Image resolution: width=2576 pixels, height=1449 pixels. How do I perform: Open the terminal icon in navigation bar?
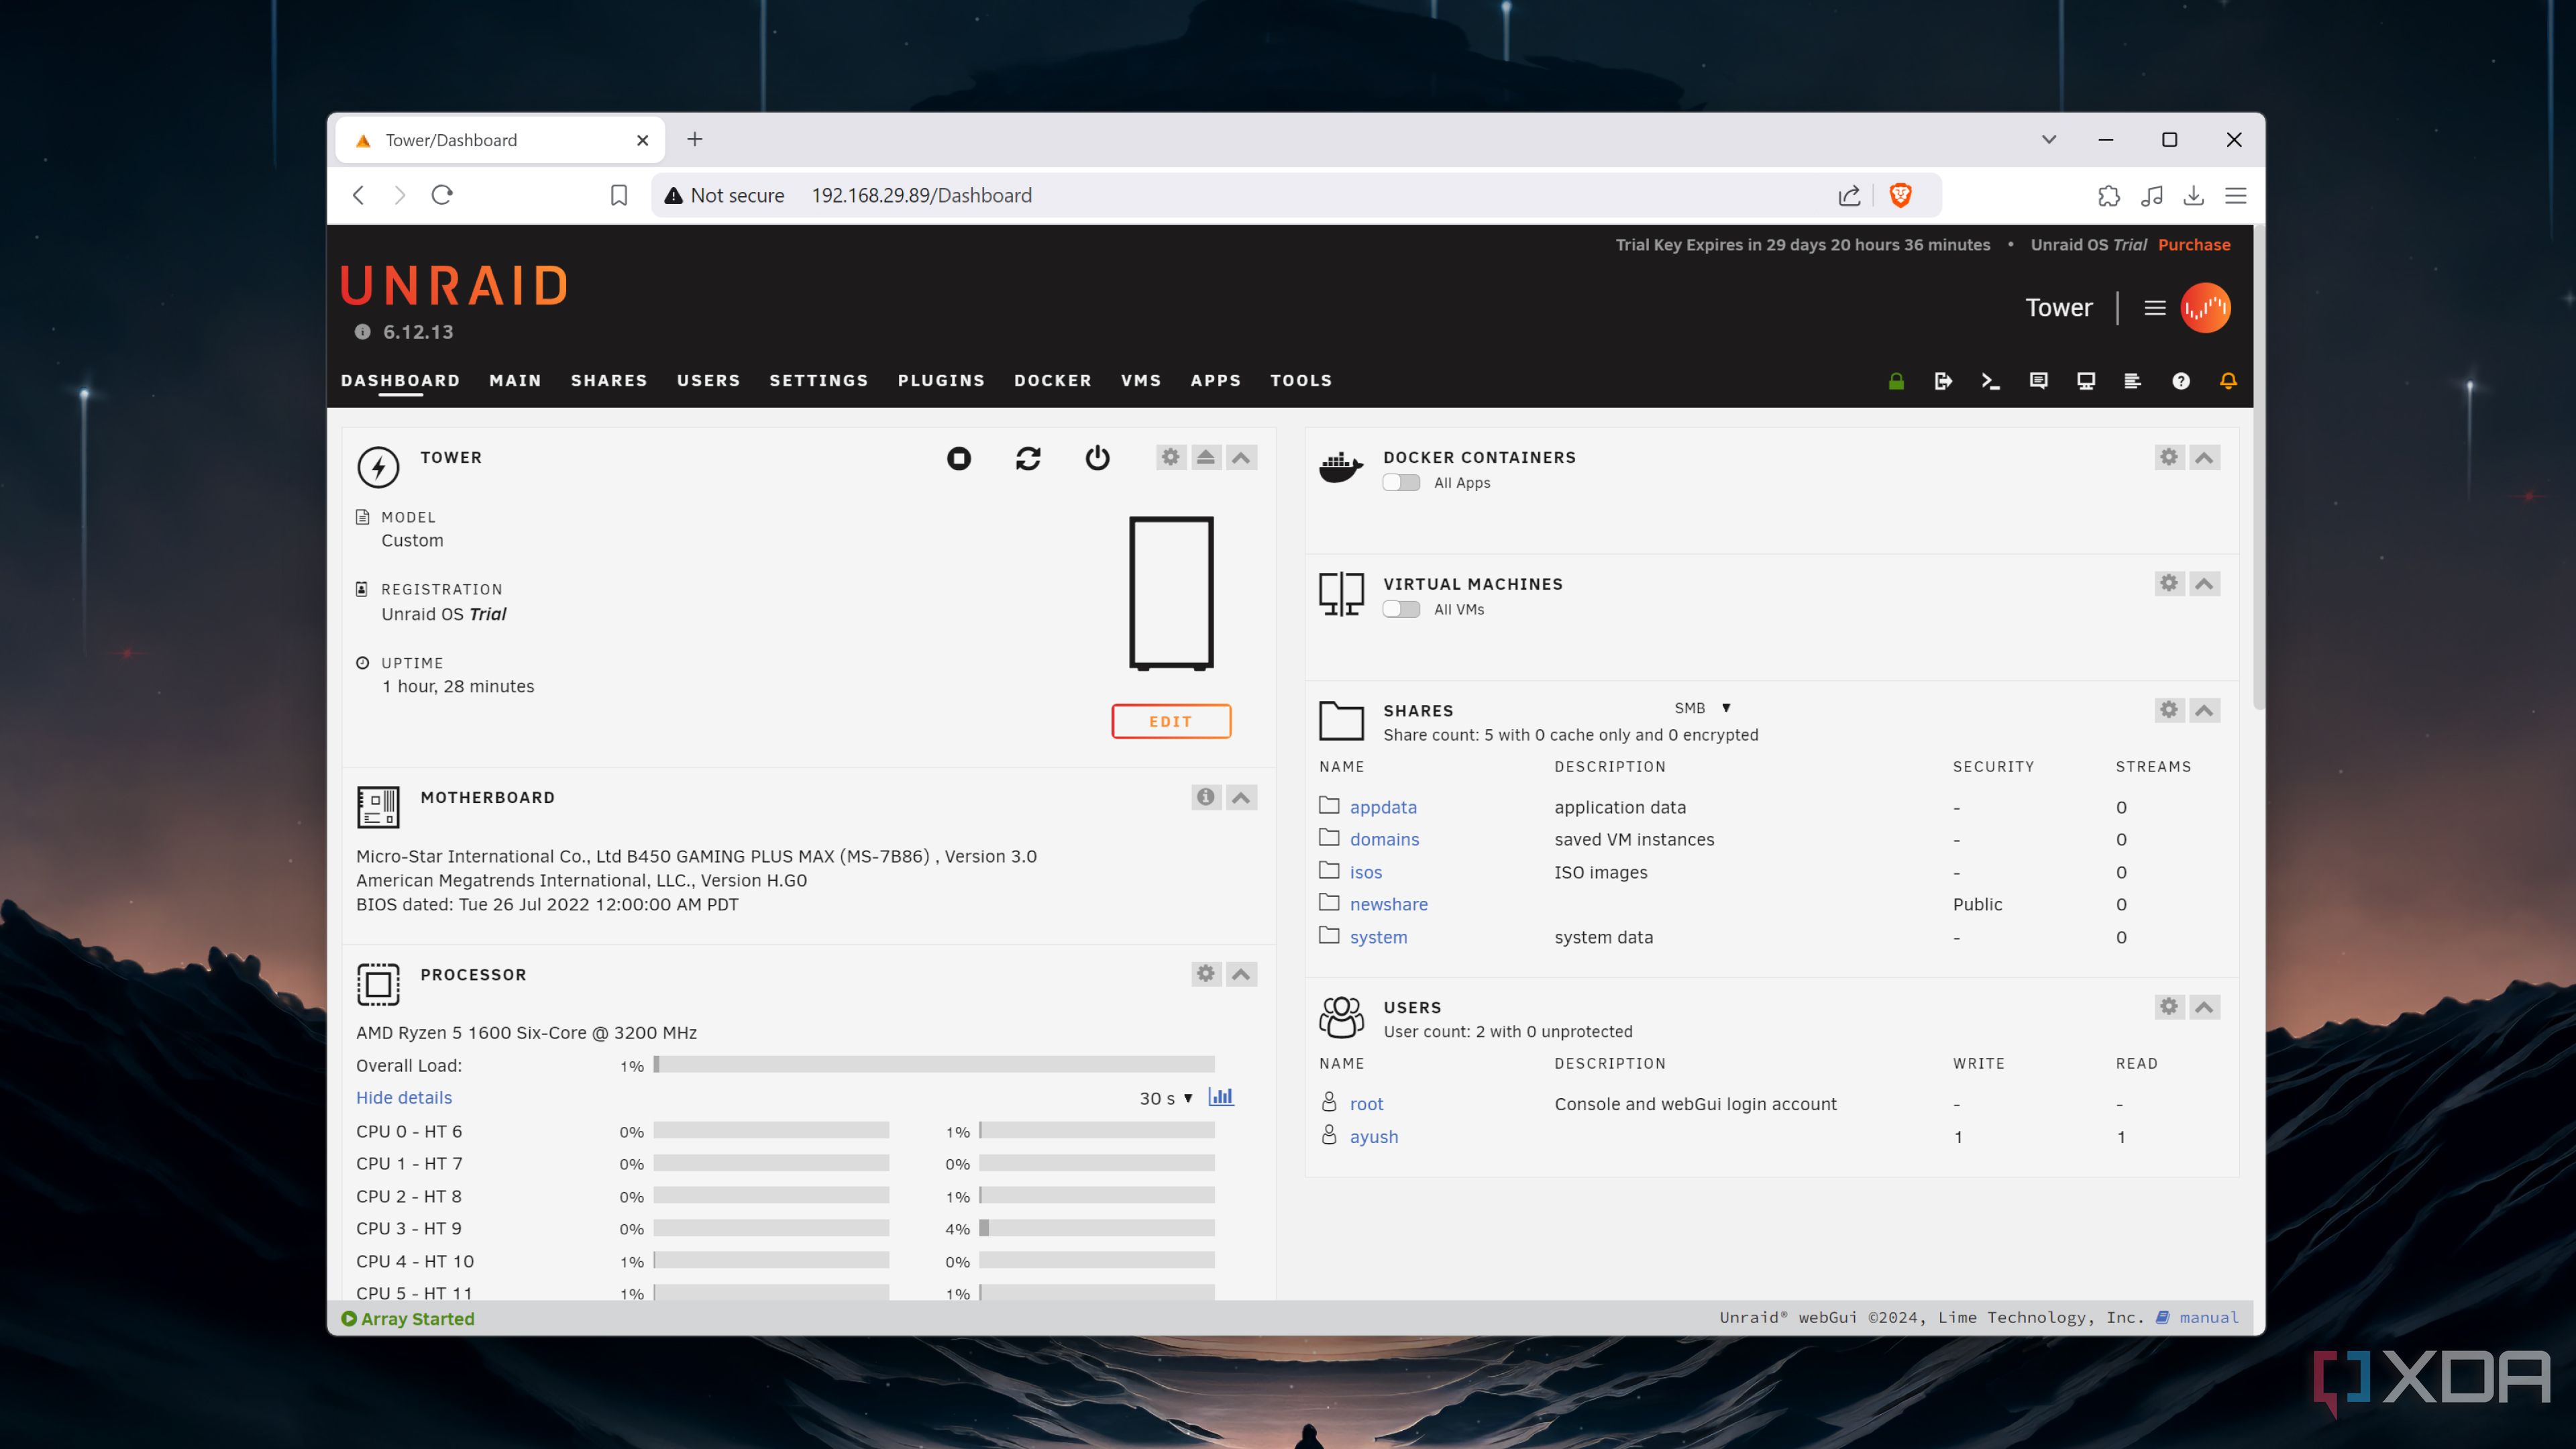point(1990,381)
